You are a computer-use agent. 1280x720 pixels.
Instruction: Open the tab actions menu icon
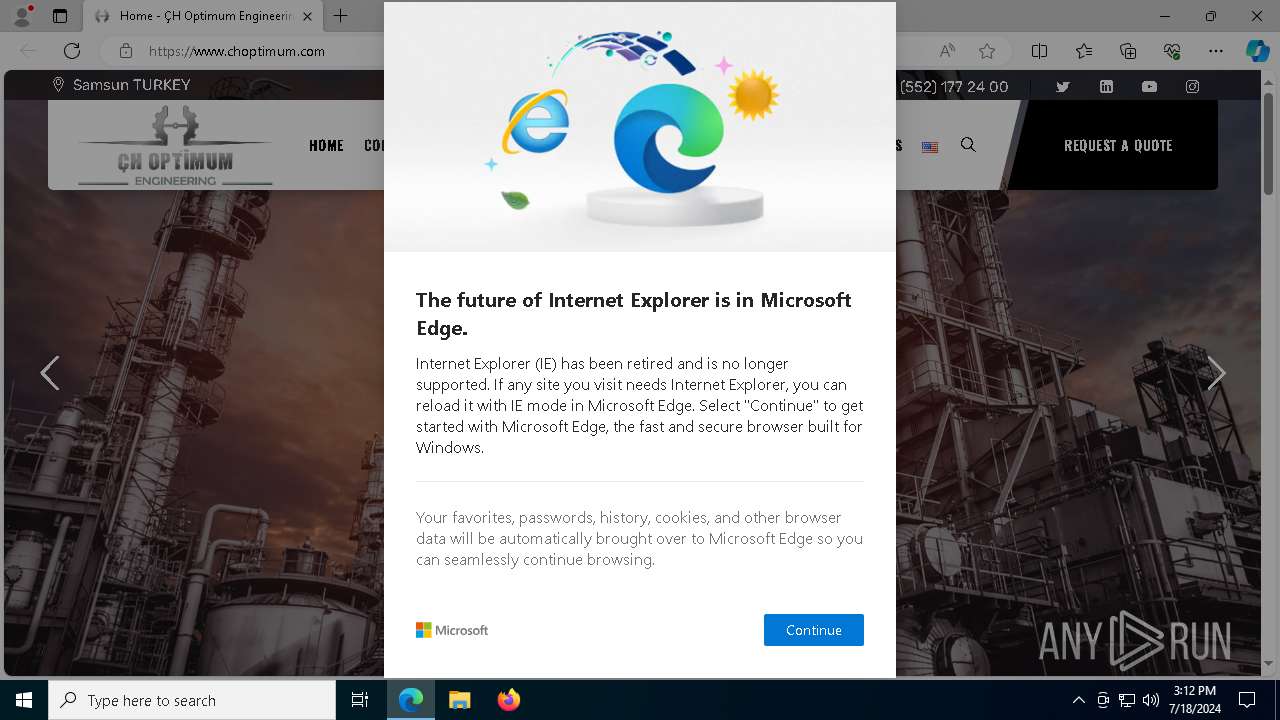point(60,16)
